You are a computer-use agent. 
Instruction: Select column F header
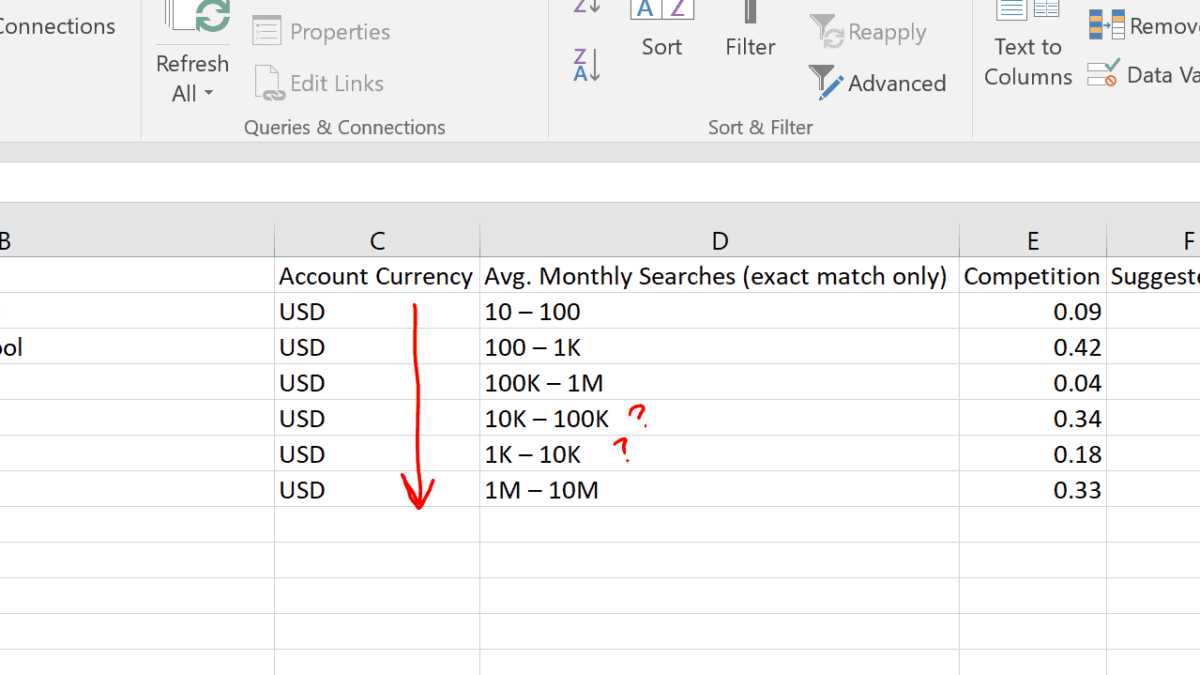coord(1154,240)
